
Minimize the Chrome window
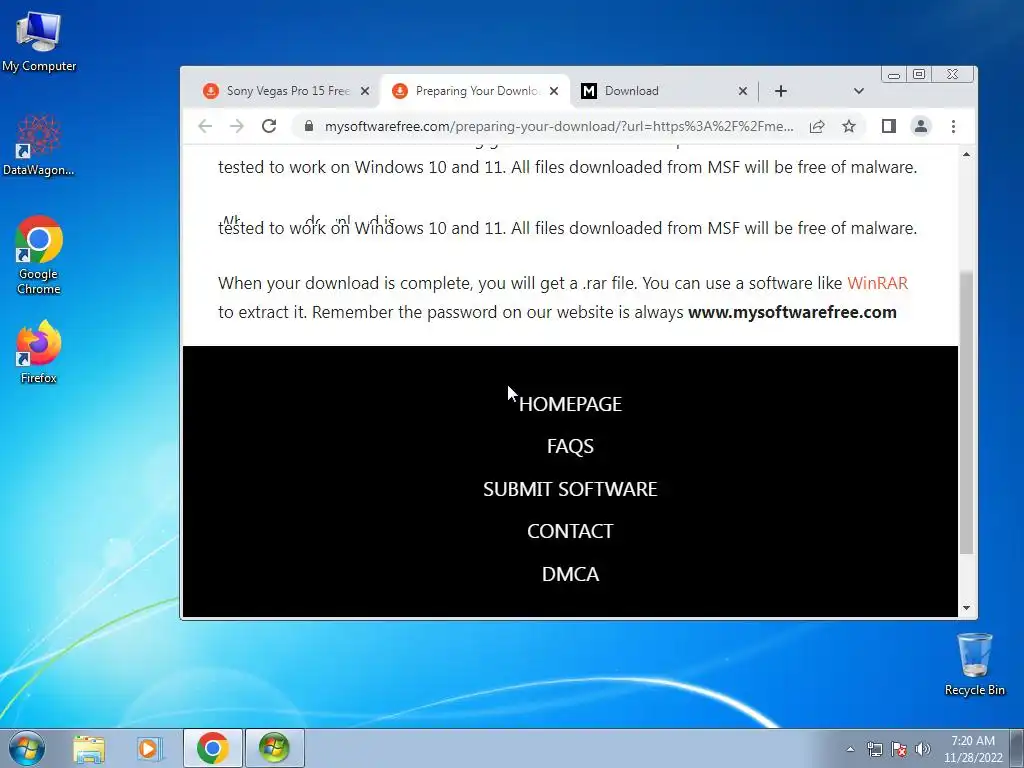894,74
